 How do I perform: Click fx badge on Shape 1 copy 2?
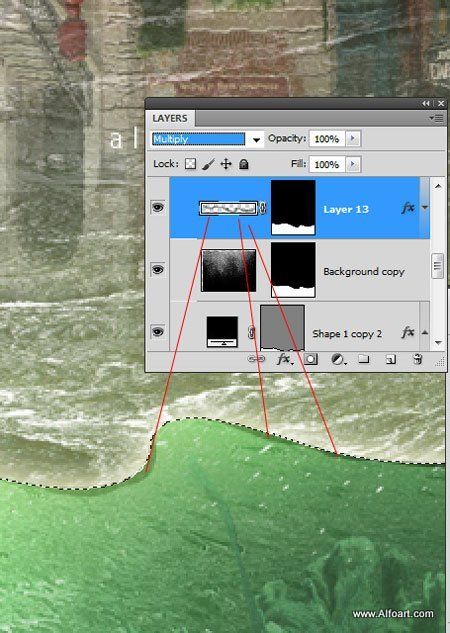click(408, 332)
